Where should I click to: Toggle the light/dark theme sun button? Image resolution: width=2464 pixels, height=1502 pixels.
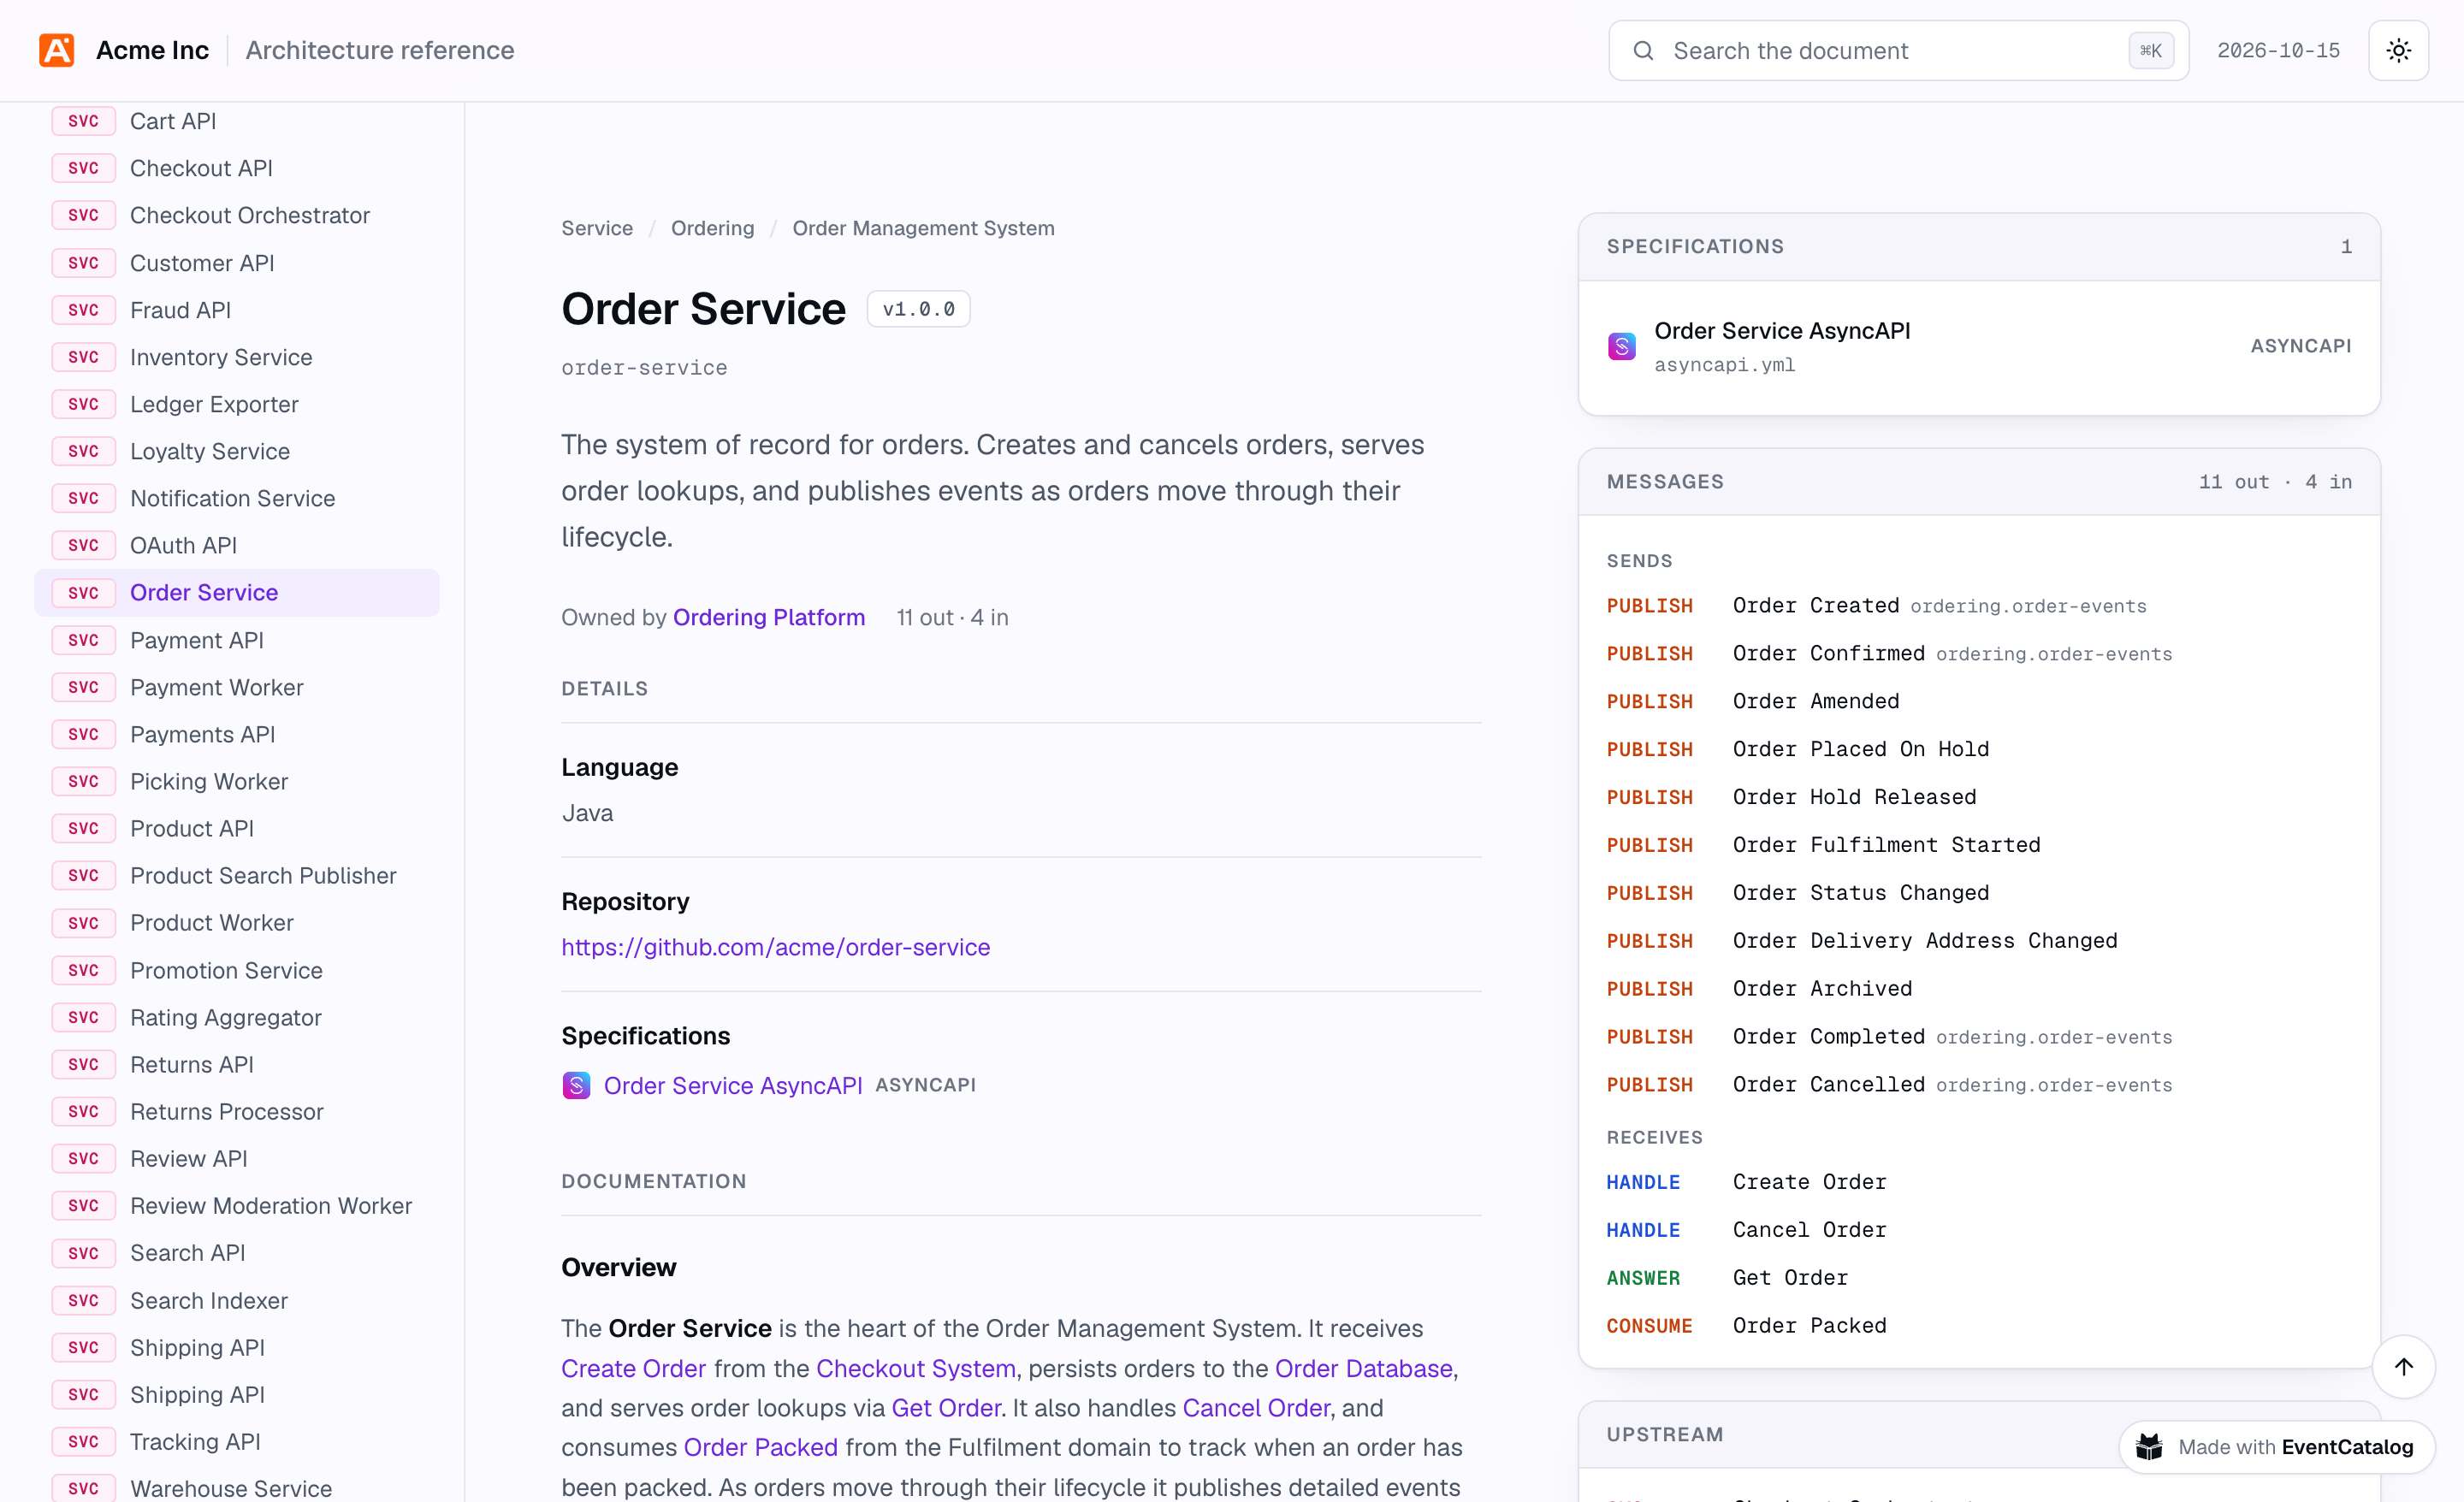[2398, 50]
